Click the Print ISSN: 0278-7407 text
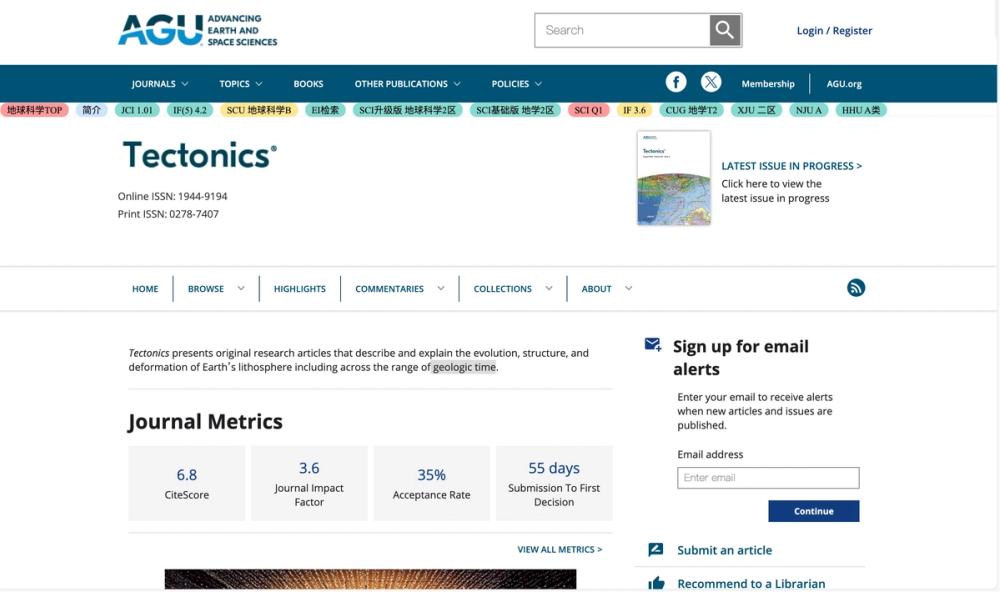Viewport: 1000px width, 592px height. coord(168,214)
